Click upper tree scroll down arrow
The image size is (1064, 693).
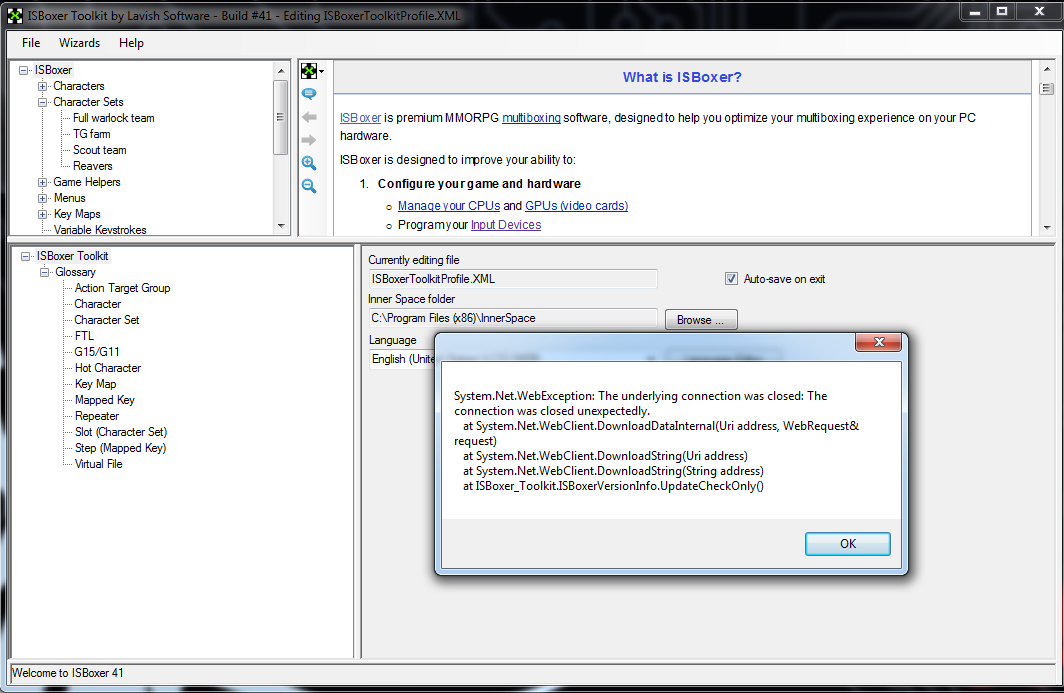tap(281, 226)
